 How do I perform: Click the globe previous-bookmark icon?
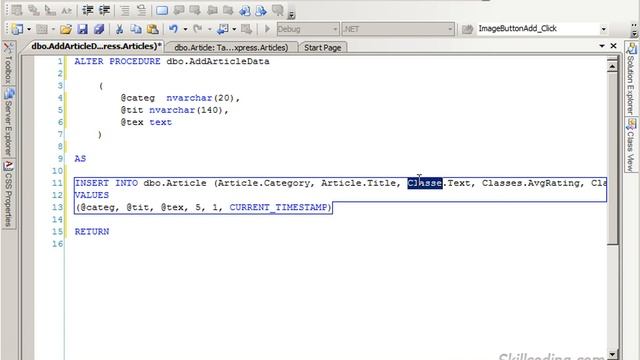[x=245, y=10]
